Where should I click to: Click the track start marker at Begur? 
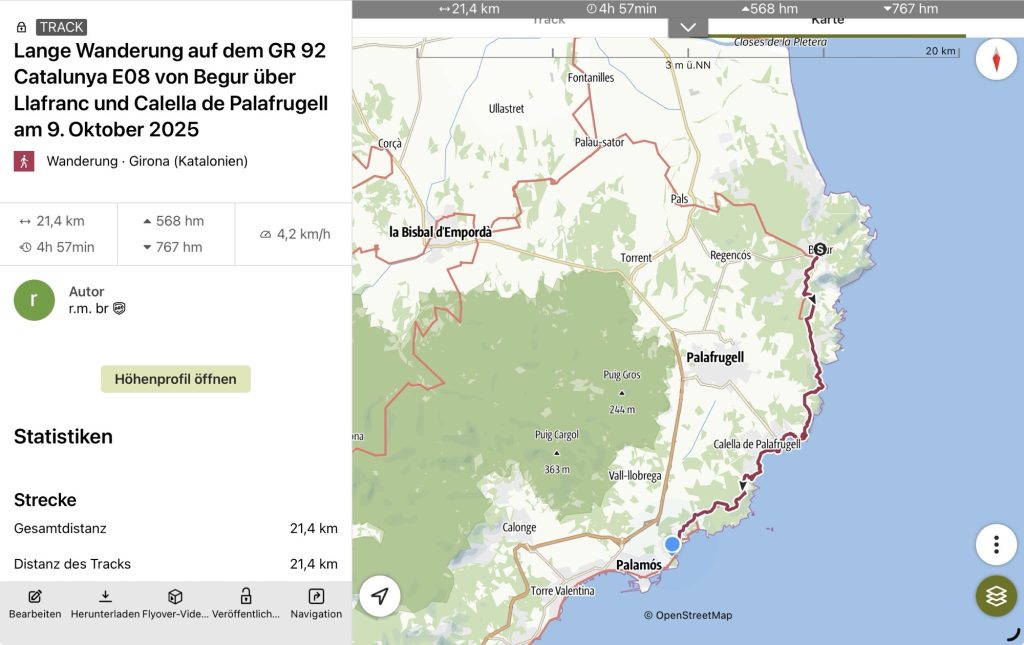click(820, 249)
